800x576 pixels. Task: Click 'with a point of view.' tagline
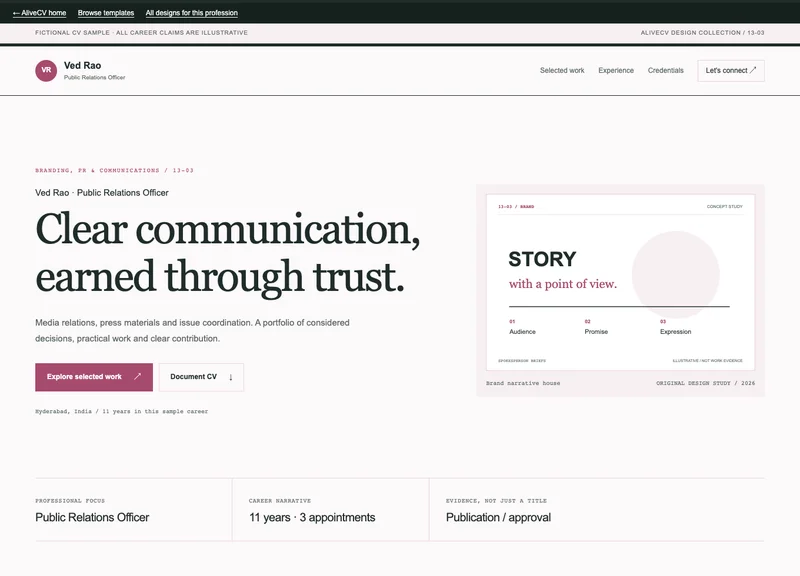[562, 284]
